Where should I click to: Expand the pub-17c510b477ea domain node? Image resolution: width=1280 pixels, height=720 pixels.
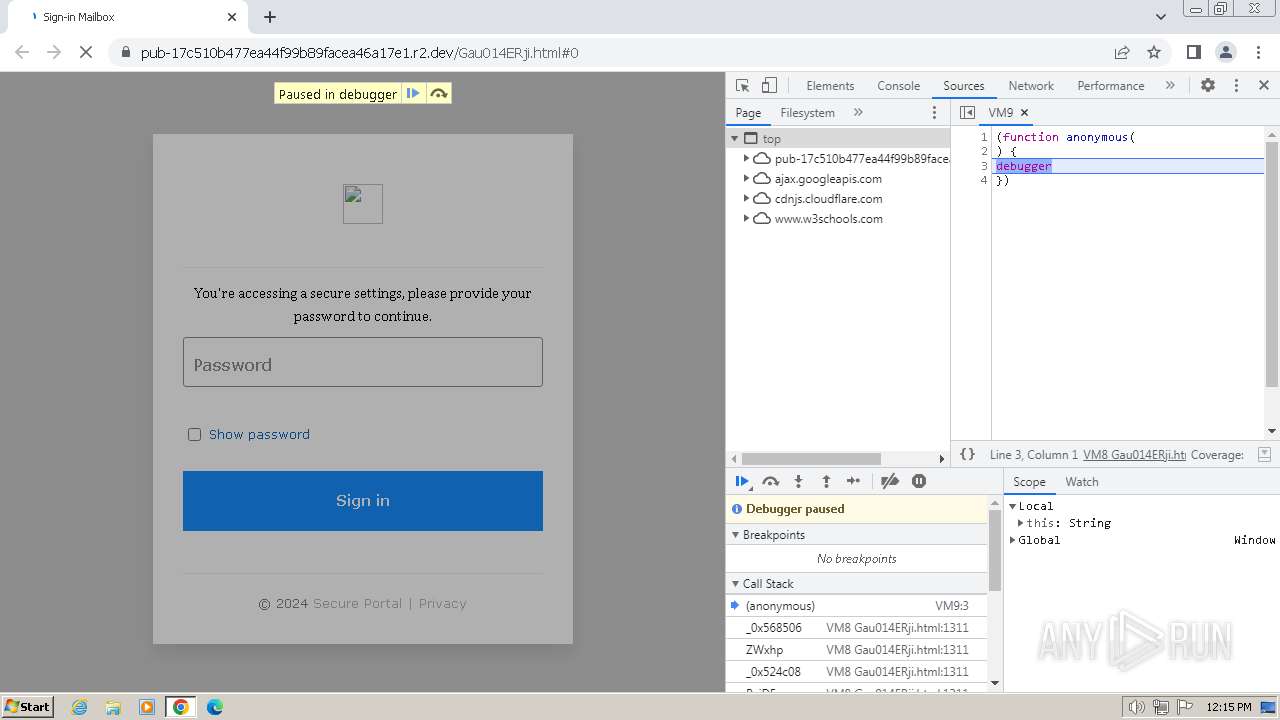pos(746,159)
